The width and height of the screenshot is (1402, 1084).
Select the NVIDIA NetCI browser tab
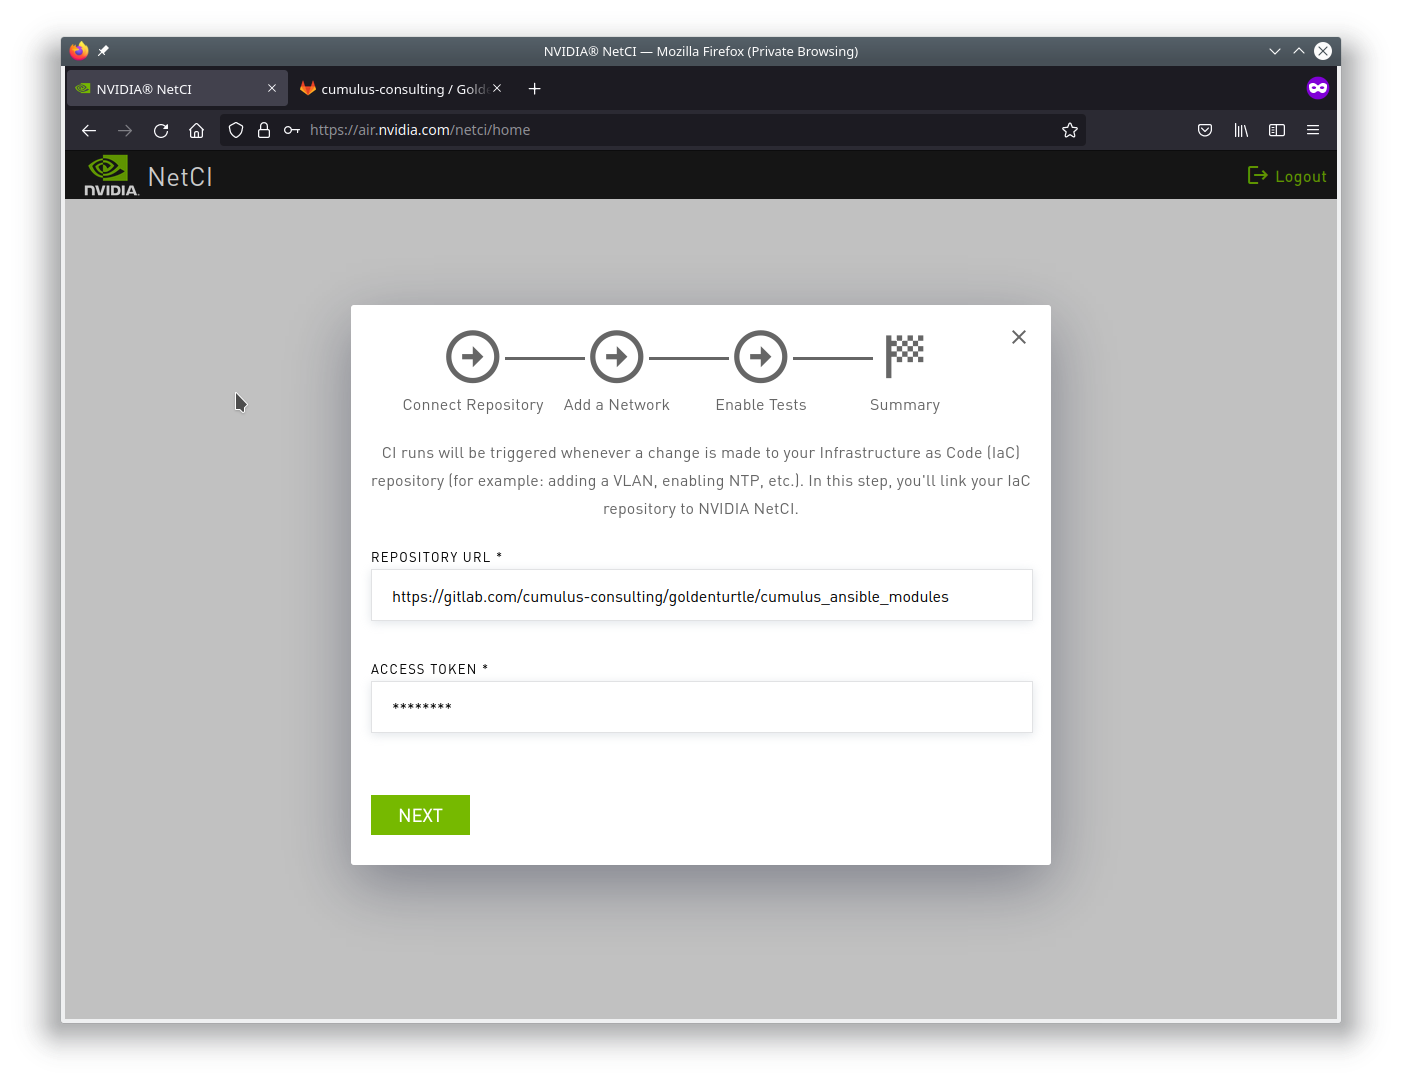pos(165,89)
